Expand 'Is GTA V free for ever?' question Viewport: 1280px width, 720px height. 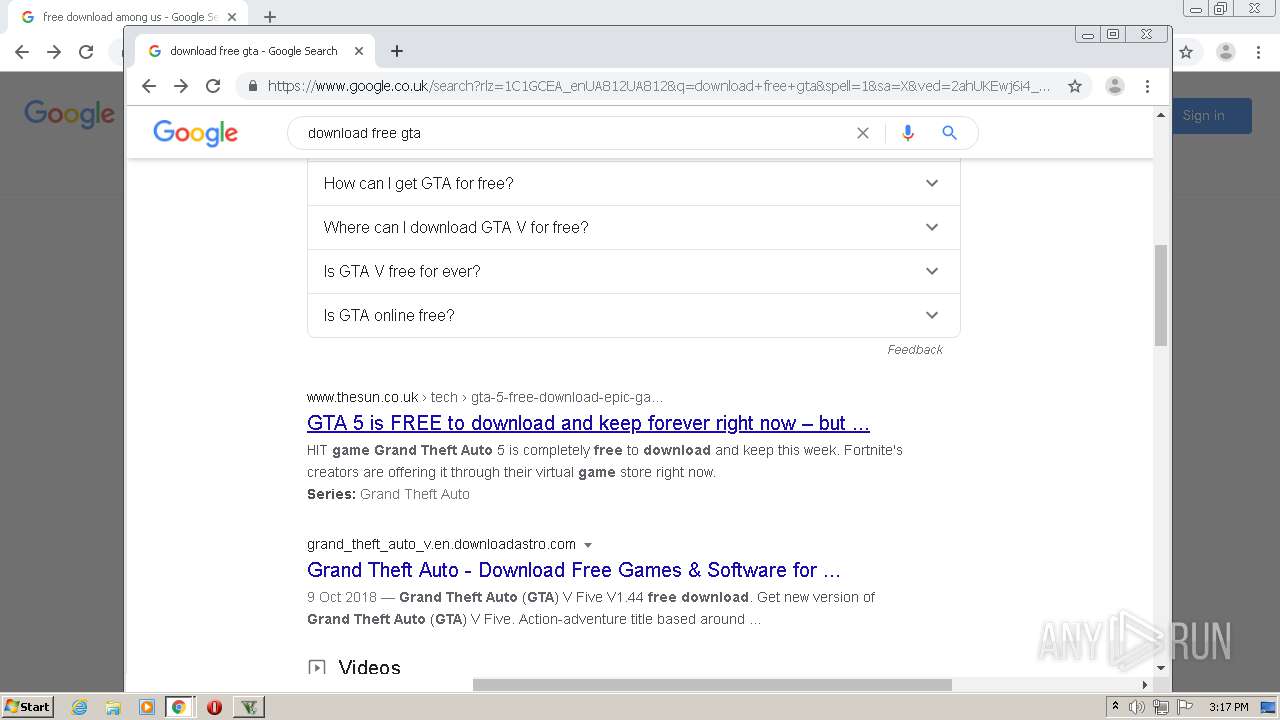[633, 271]
